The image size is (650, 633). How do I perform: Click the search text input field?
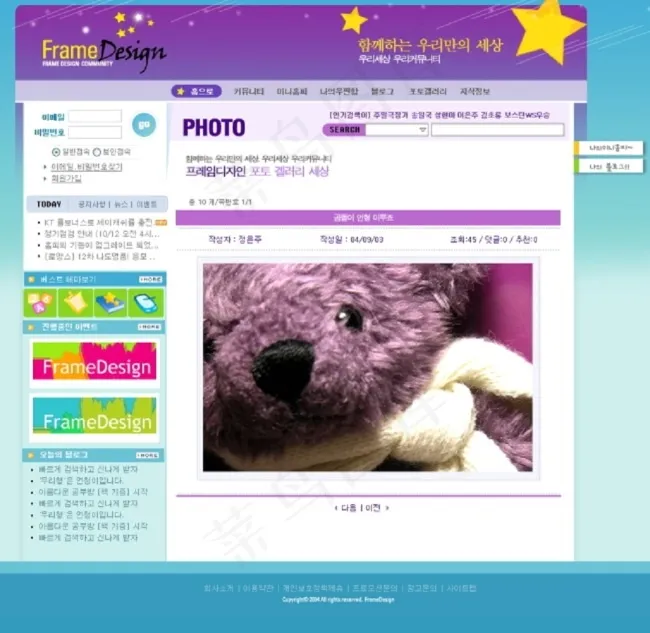point(497,130)
